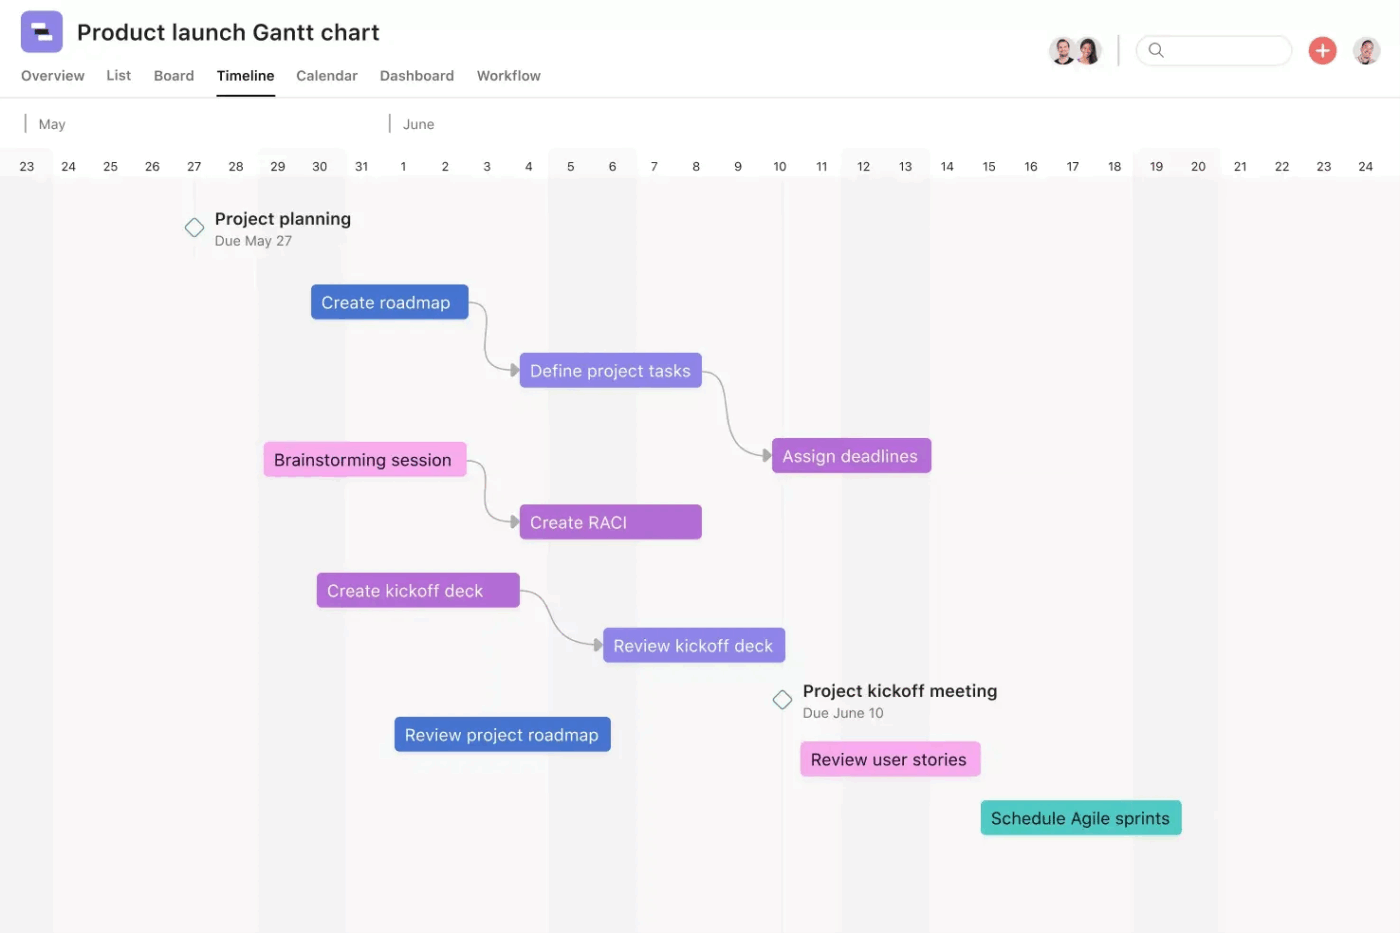This screenshot has width=1400, height=933.
Task: Open the Schedule Agile sprints task
Action: [x=1080, y=817]
